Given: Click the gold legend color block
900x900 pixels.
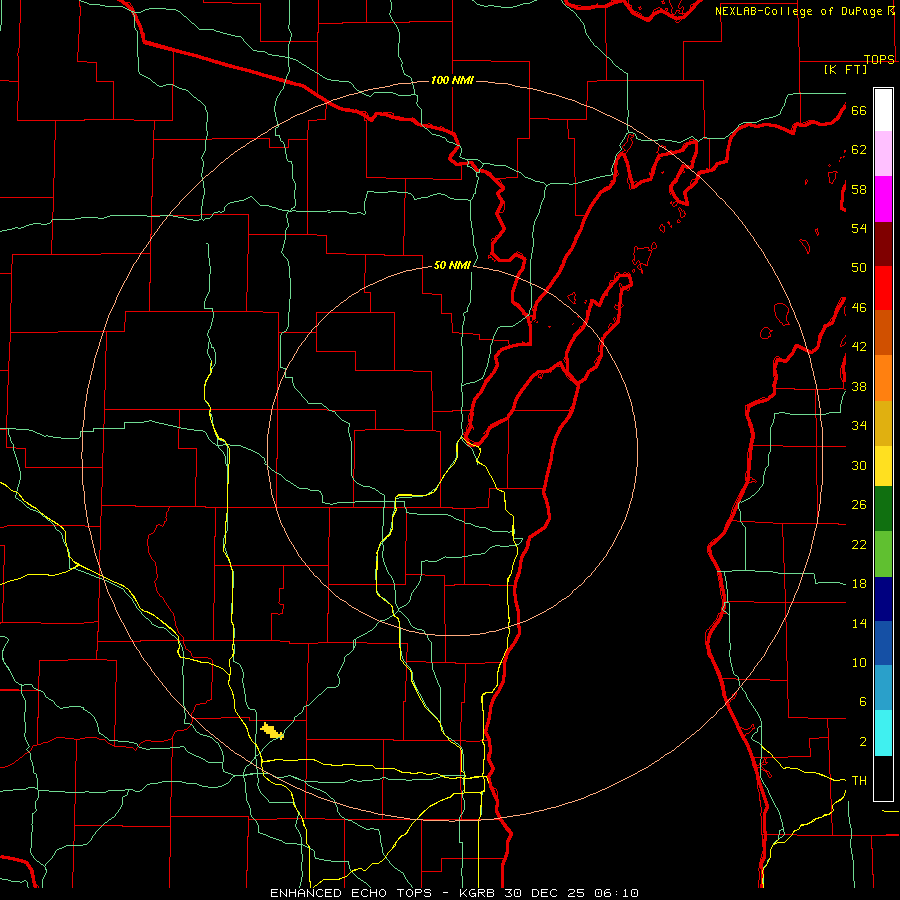Looking at the screenshot, I should tap(883, 423).
